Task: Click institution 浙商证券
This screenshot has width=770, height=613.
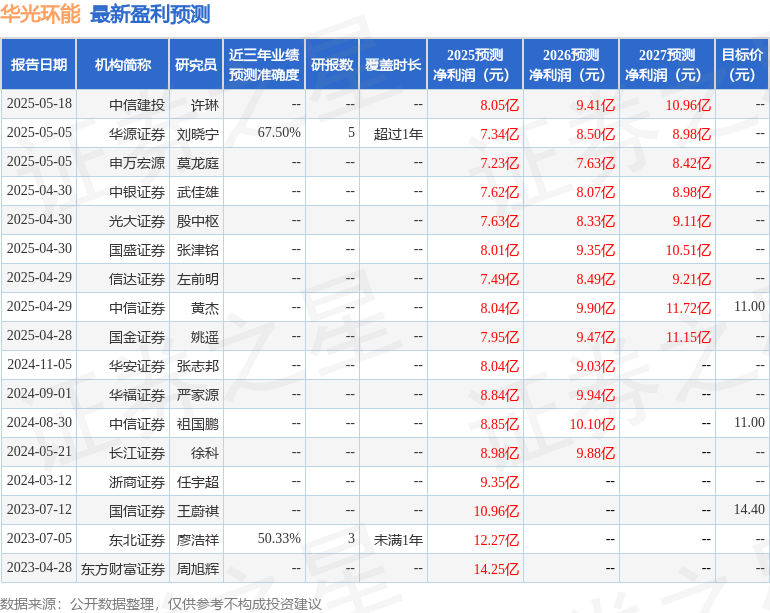Action: pos(137,481)
